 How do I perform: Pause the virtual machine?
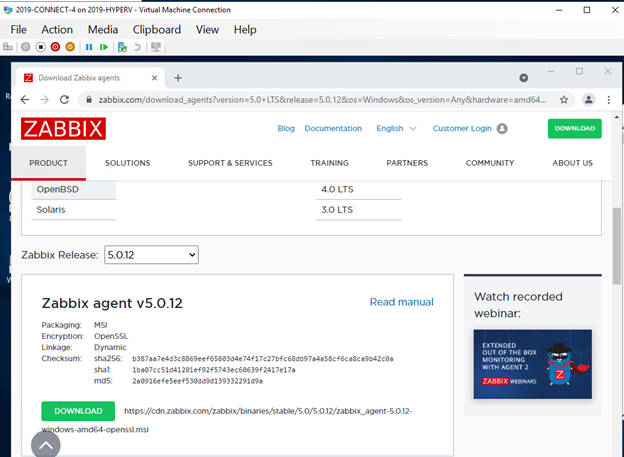pos(89,47)
